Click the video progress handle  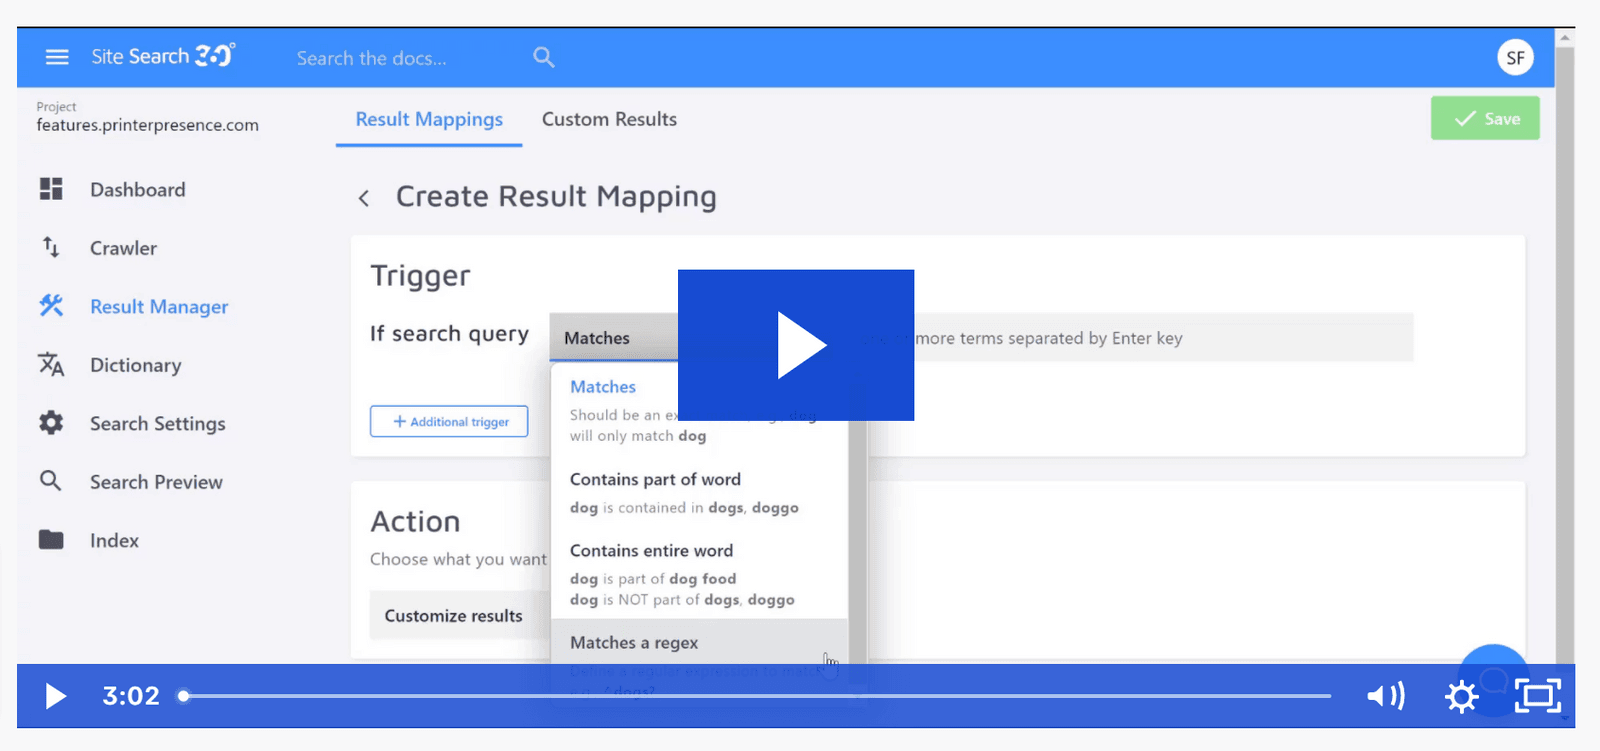(x=184, y=696)
